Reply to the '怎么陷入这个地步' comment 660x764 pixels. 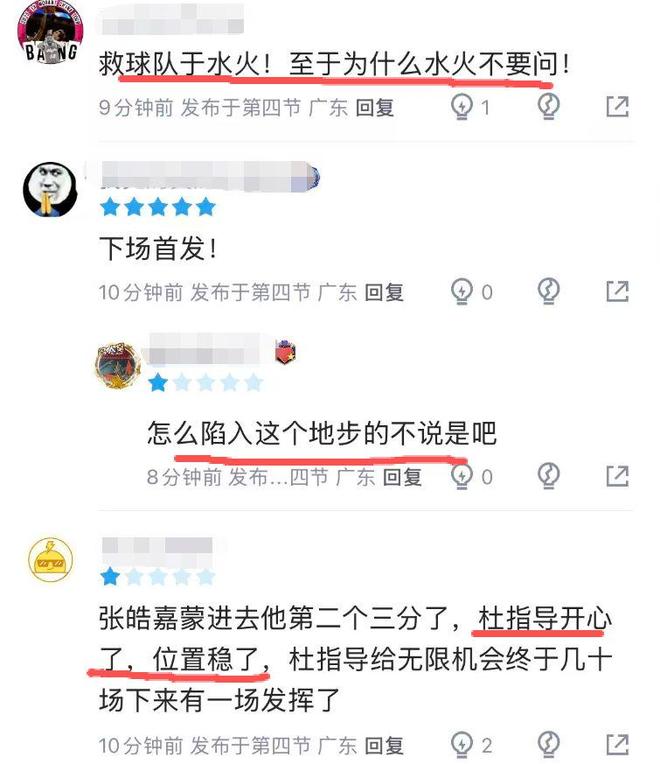(x=402, y=477)
